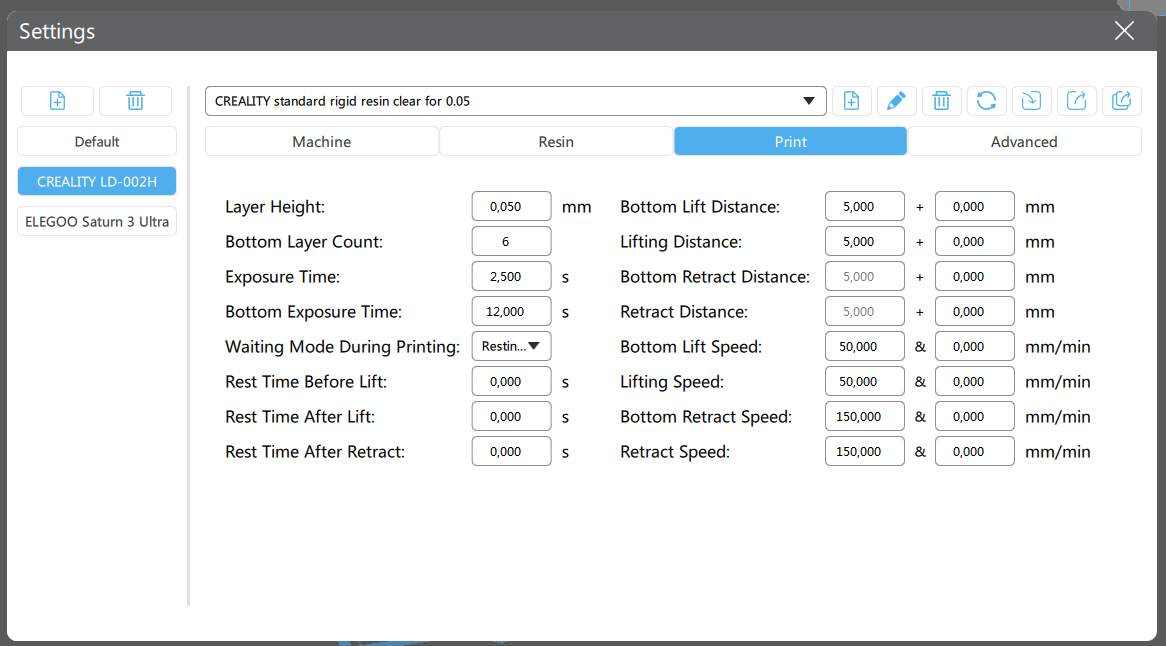
Task: Go to the Advanced tab
Action: 1024,142
